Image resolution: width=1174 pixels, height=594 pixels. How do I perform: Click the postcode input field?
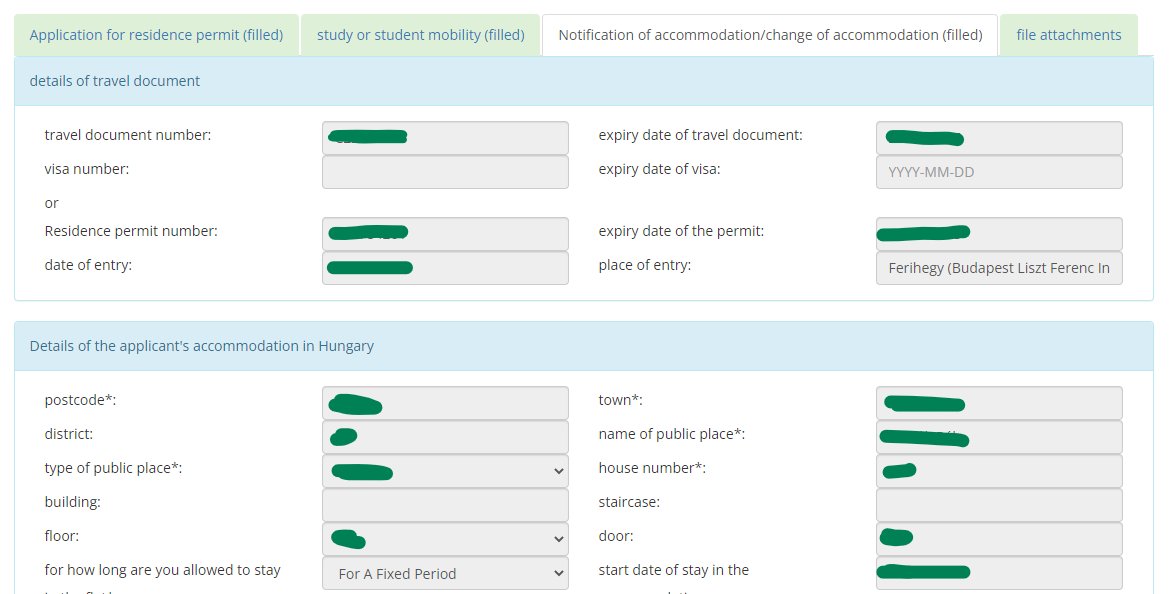445,403
